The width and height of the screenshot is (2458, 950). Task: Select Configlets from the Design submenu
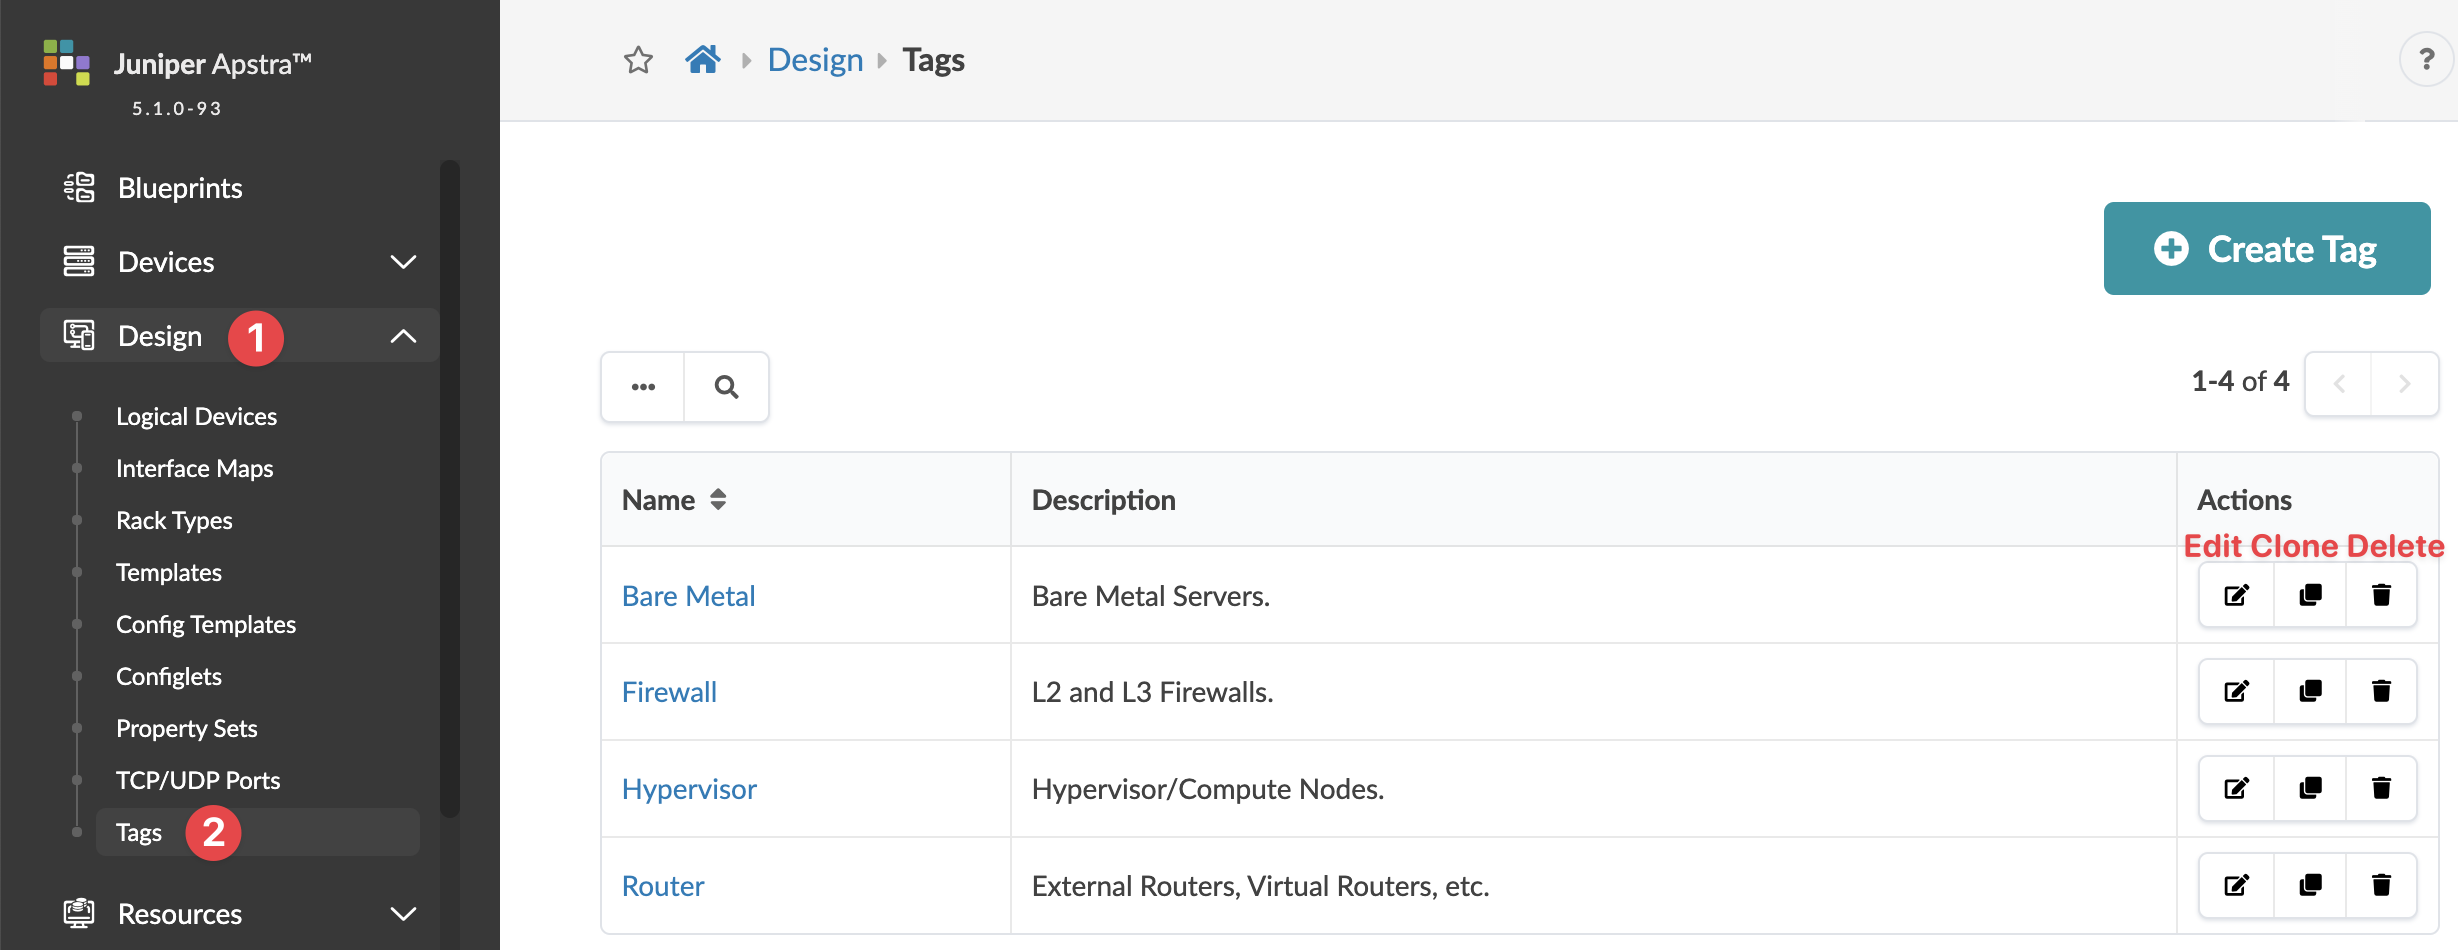click(x=168, y=677)
